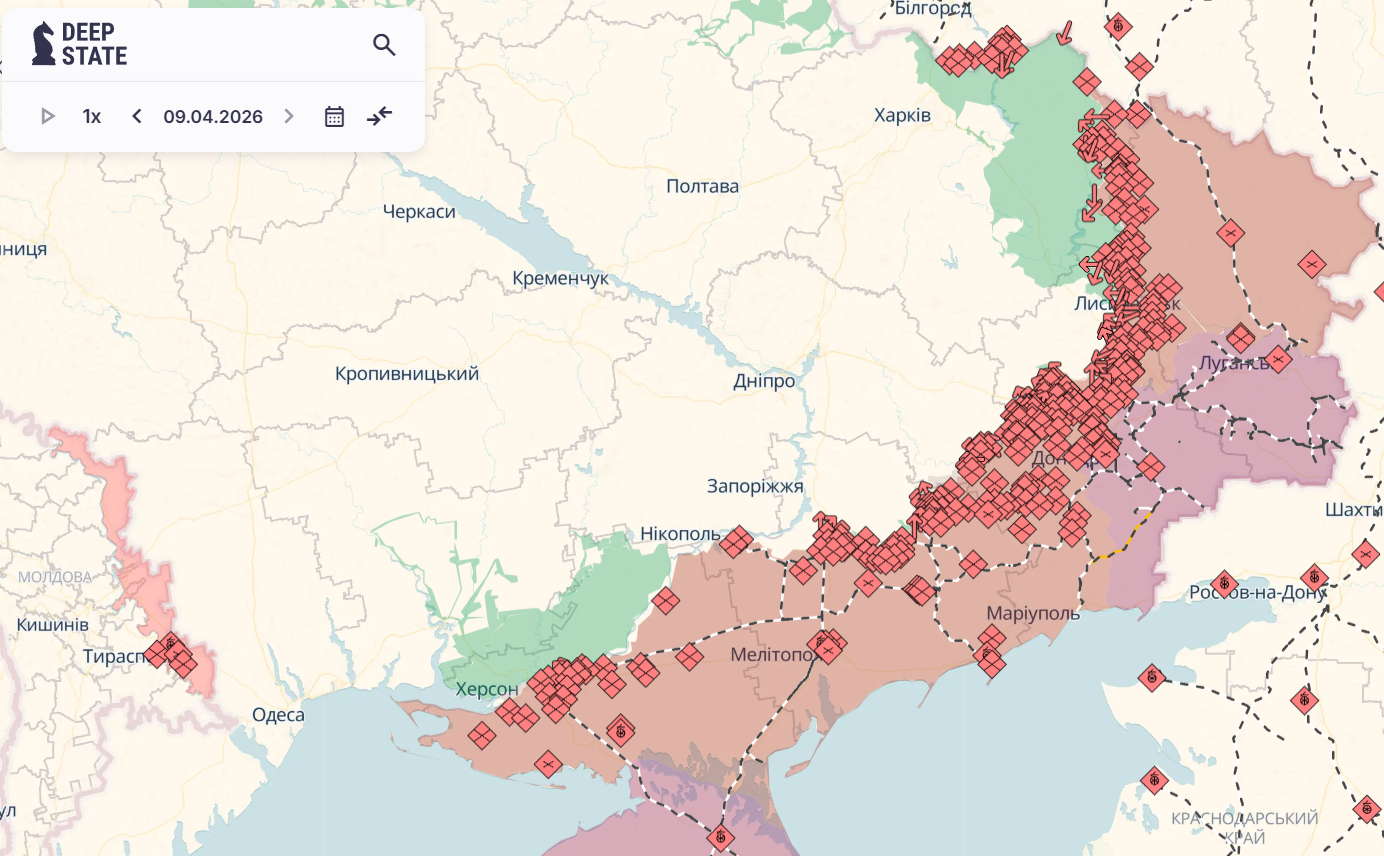Click the Дніпро city label
The width and height of the screenshot is (1384, 856).
click(764, 381)
